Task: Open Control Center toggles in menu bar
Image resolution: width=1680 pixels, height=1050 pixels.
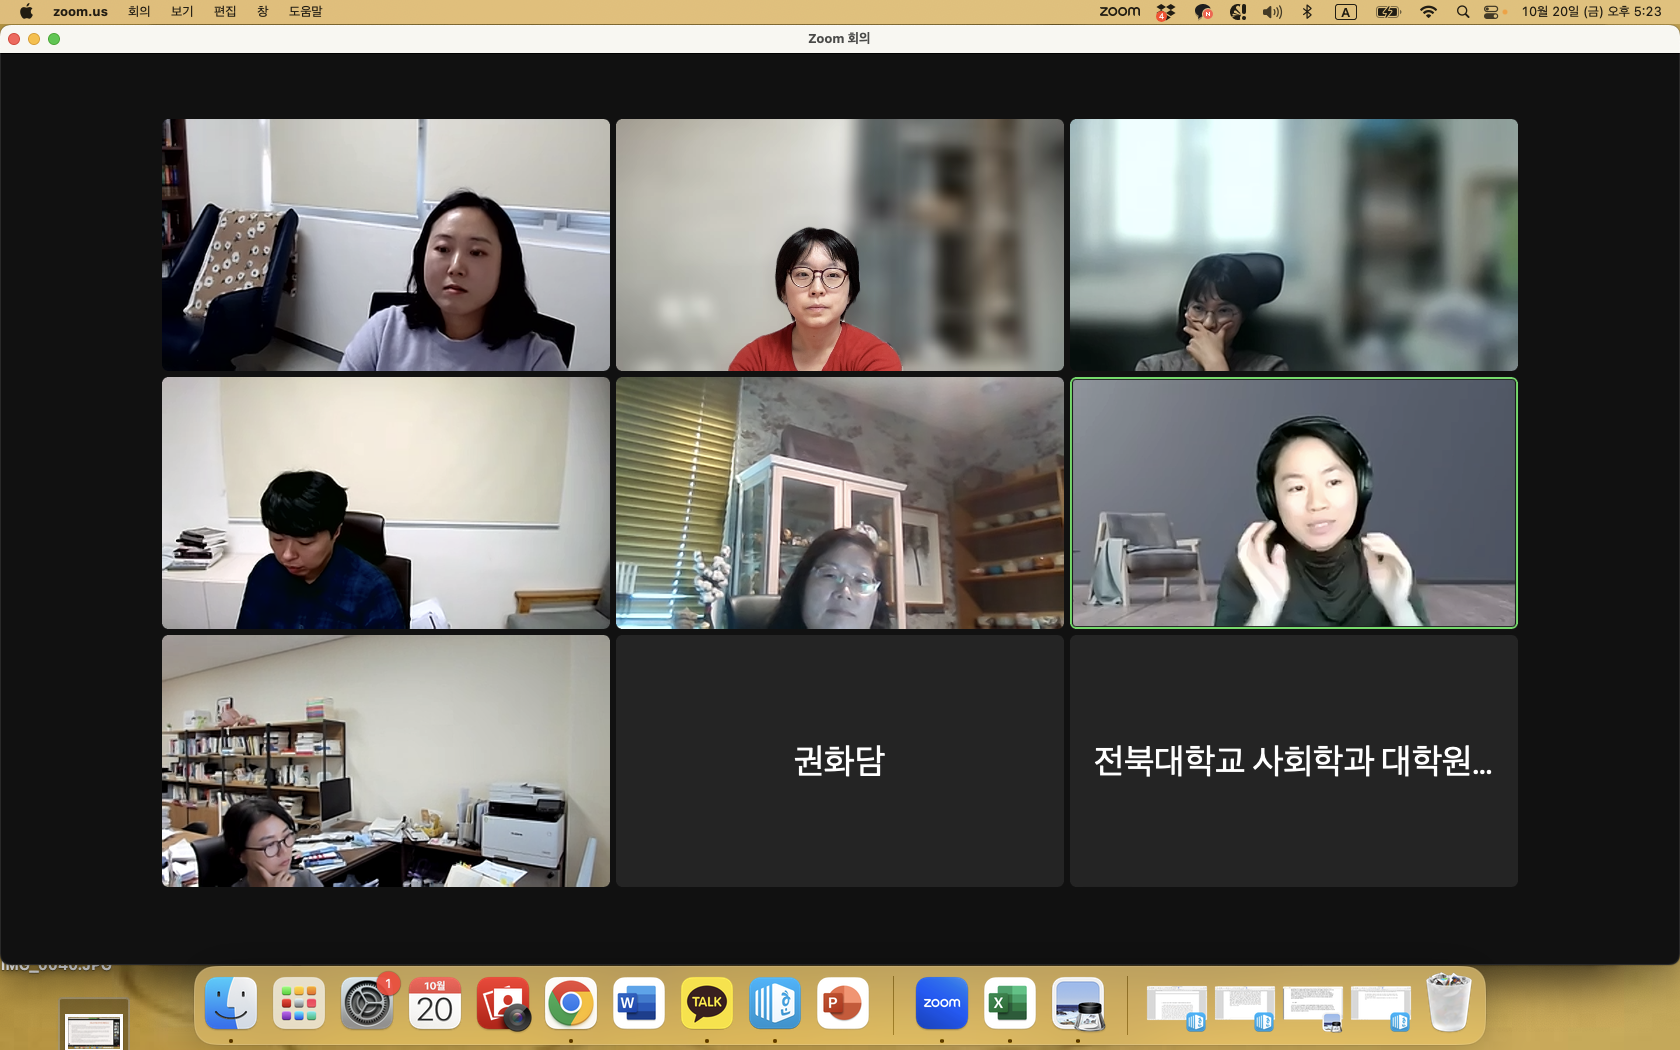Action: click(x=1491, y=11)
